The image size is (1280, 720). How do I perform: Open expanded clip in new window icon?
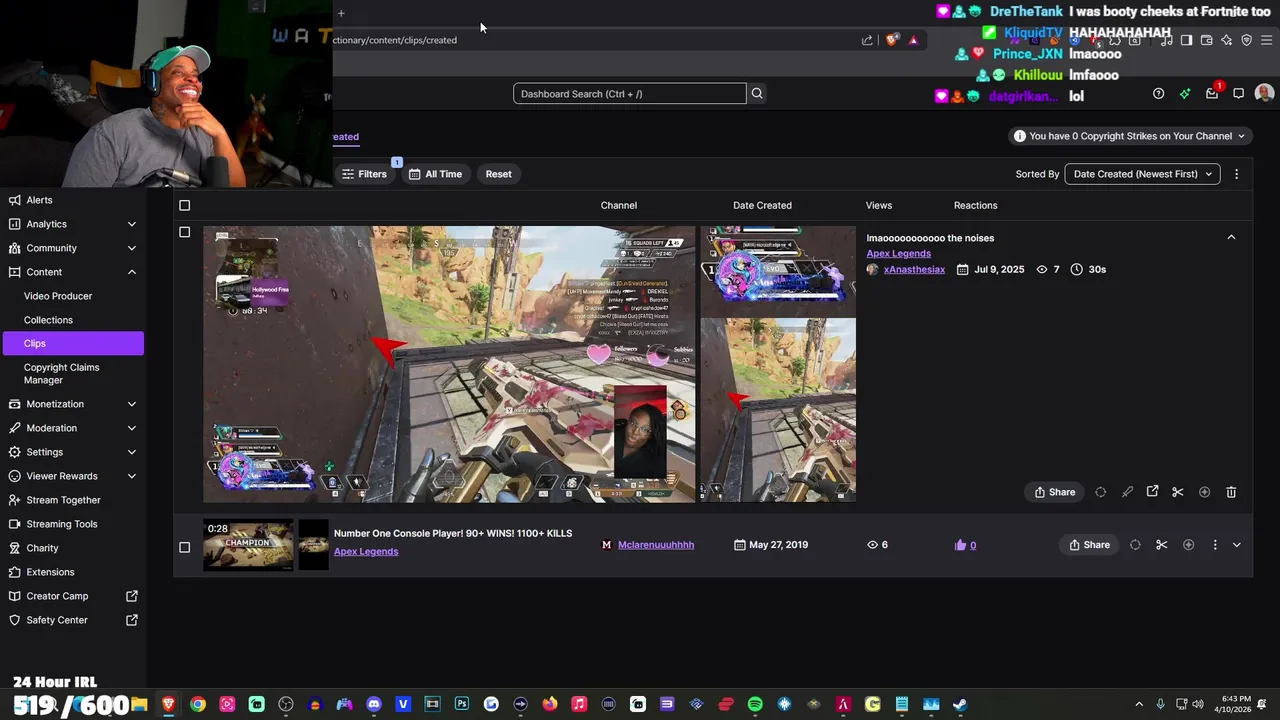point(1152,492)
